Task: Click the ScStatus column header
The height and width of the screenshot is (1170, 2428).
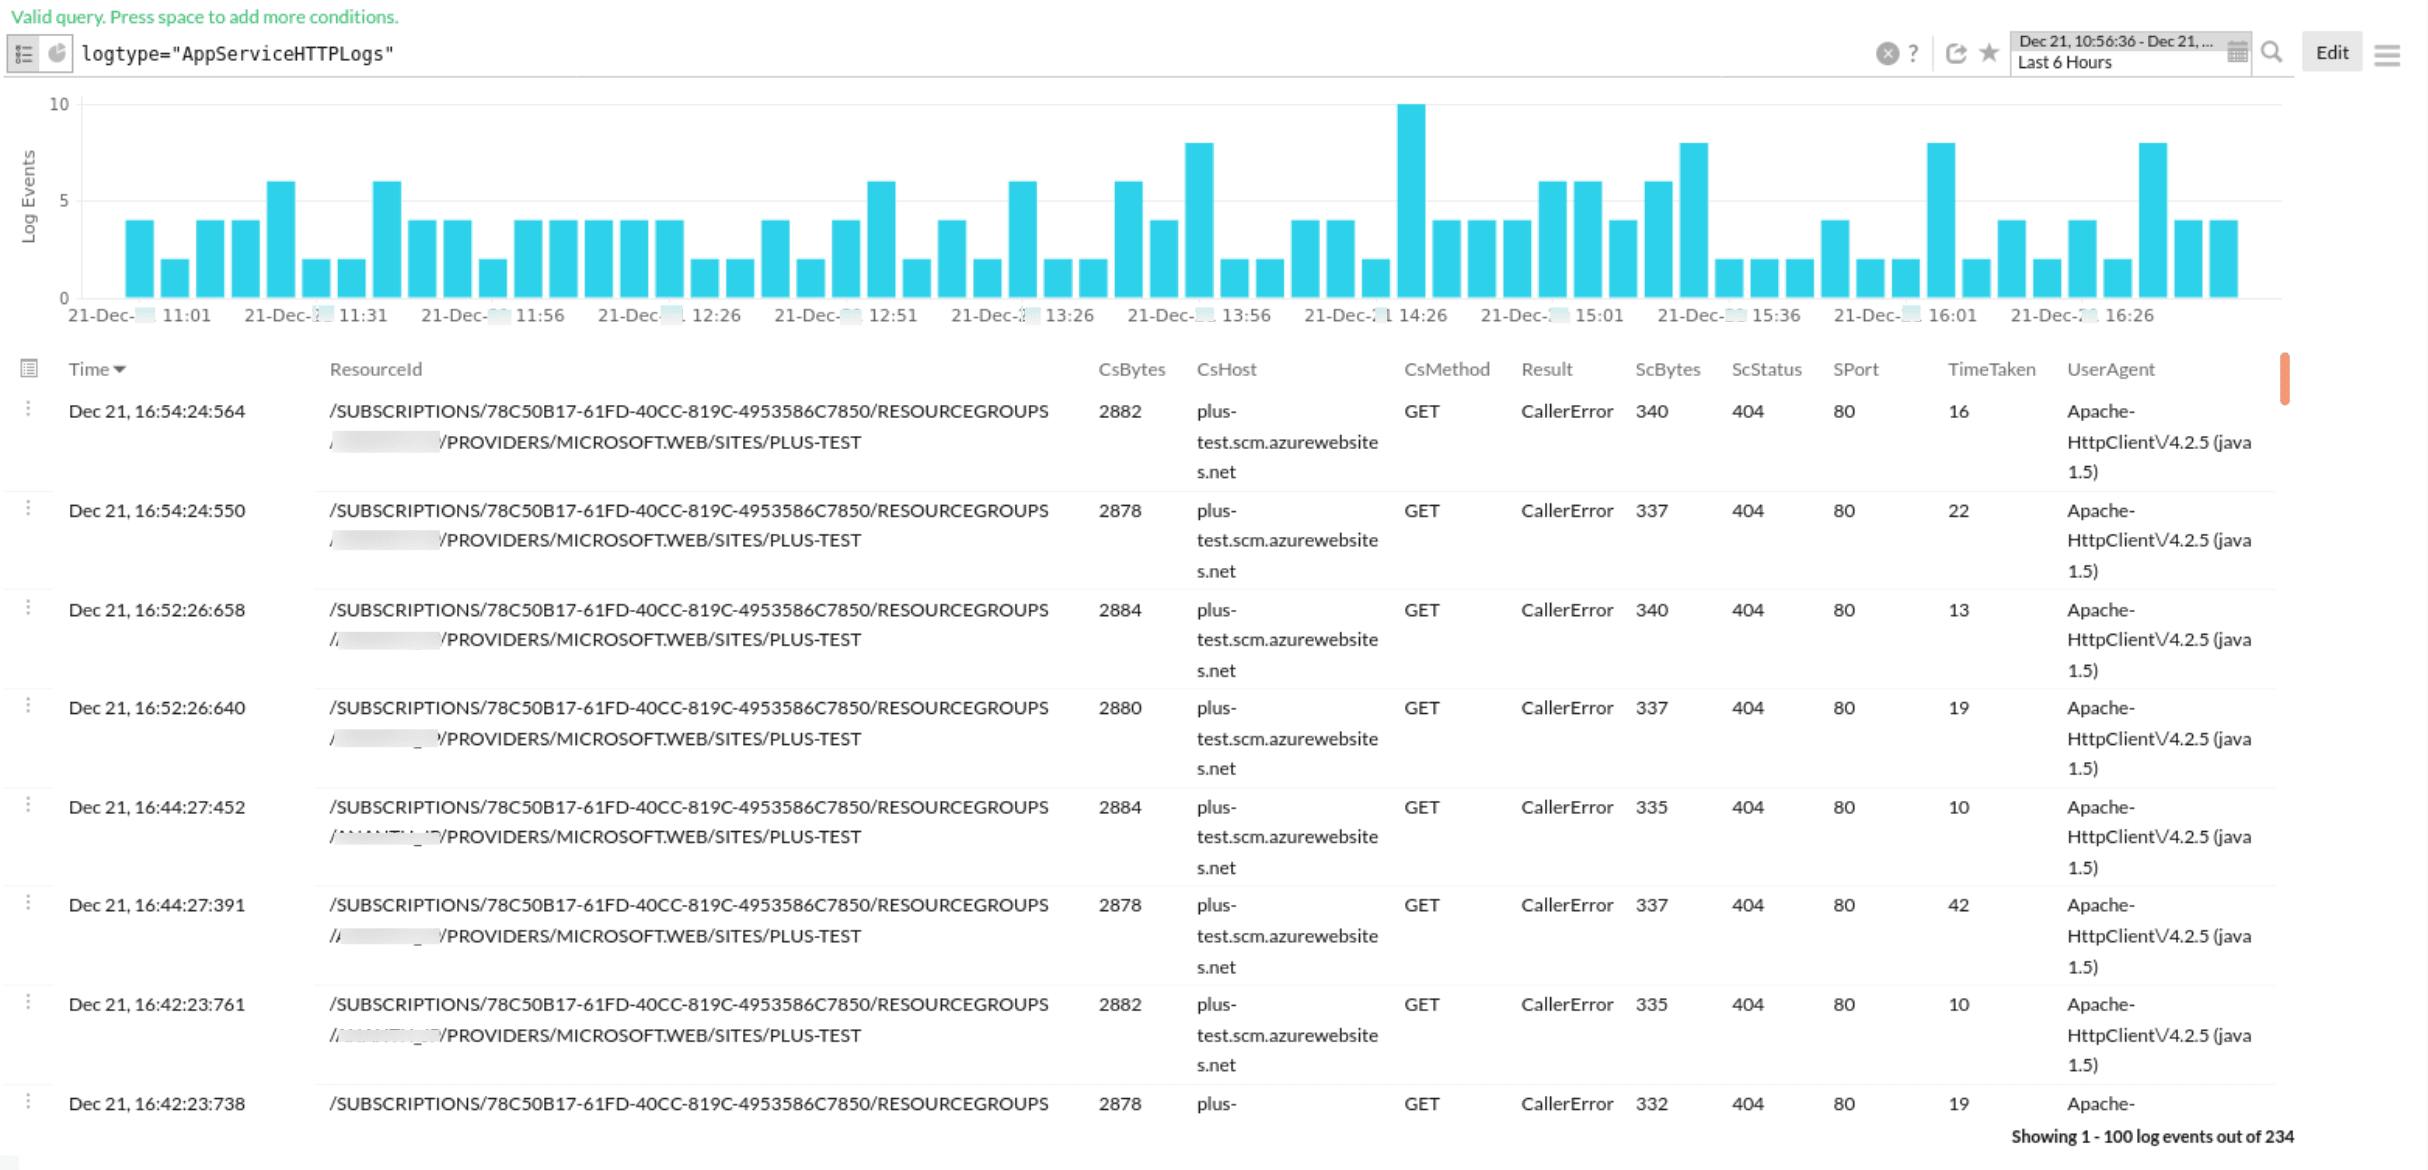Action: click(1766, 369)
